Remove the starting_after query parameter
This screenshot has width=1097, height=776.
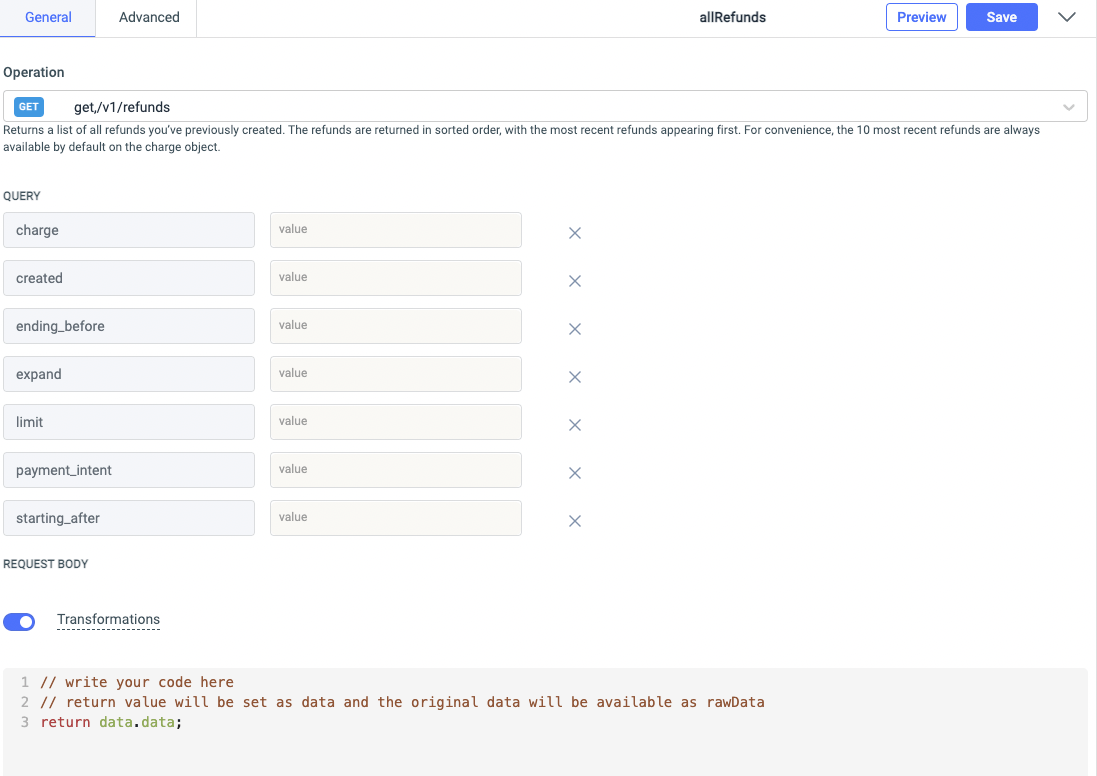click(x=575, y=521)
